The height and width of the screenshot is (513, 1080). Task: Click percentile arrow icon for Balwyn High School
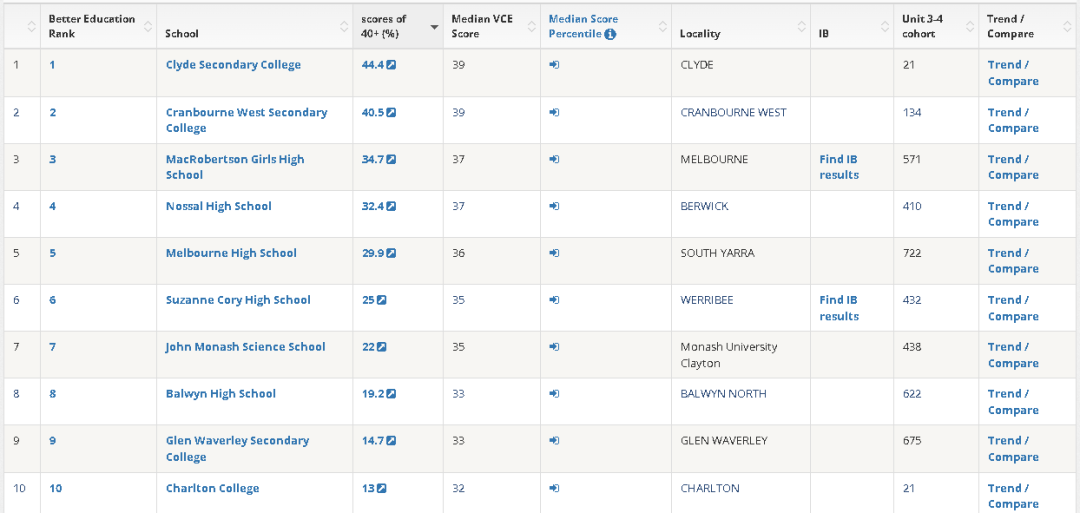pos(554,394)
